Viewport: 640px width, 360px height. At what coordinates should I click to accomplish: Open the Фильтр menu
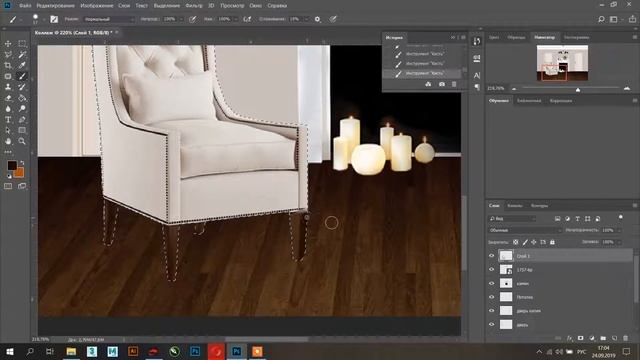(193, 6)
